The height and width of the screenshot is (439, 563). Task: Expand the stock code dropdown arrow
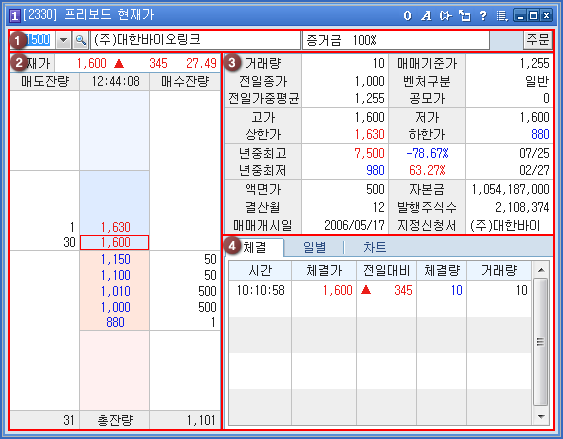pos(64,40)
